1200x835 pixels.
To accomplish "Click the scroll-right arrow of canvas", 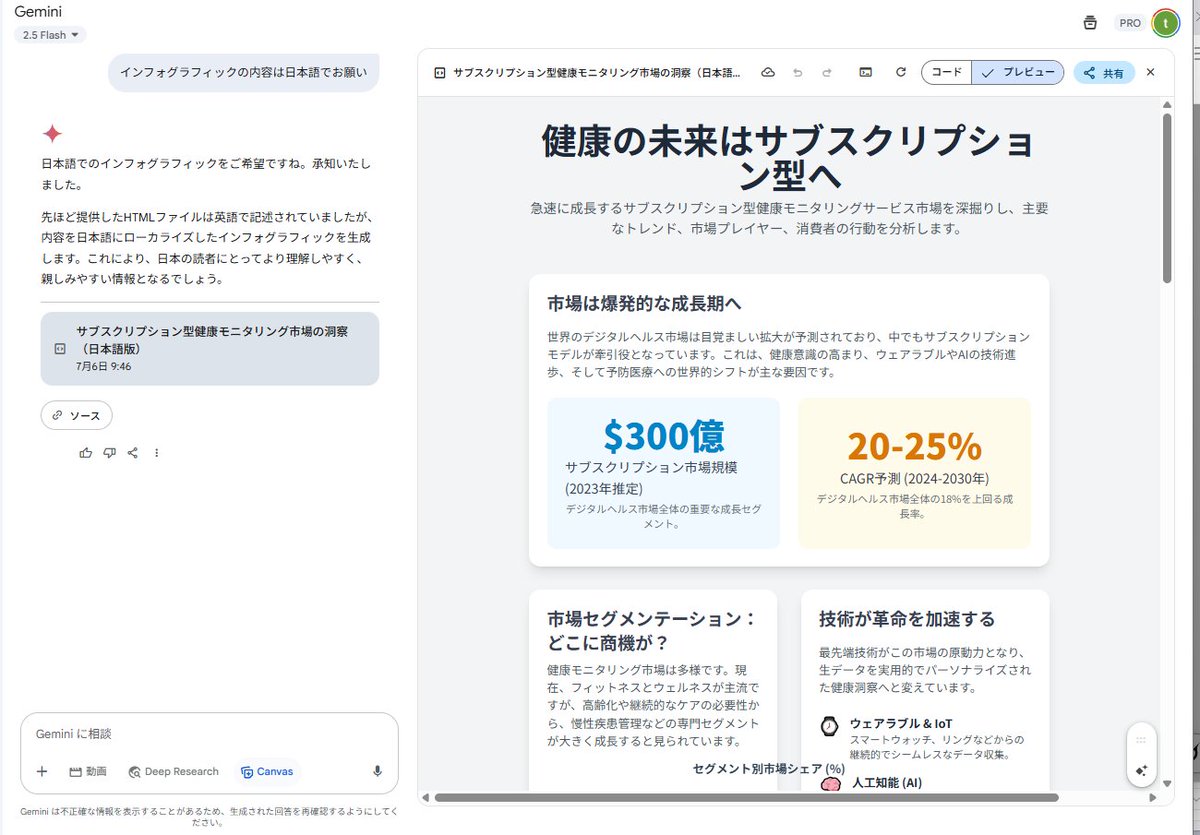I will click(1154, 798).
